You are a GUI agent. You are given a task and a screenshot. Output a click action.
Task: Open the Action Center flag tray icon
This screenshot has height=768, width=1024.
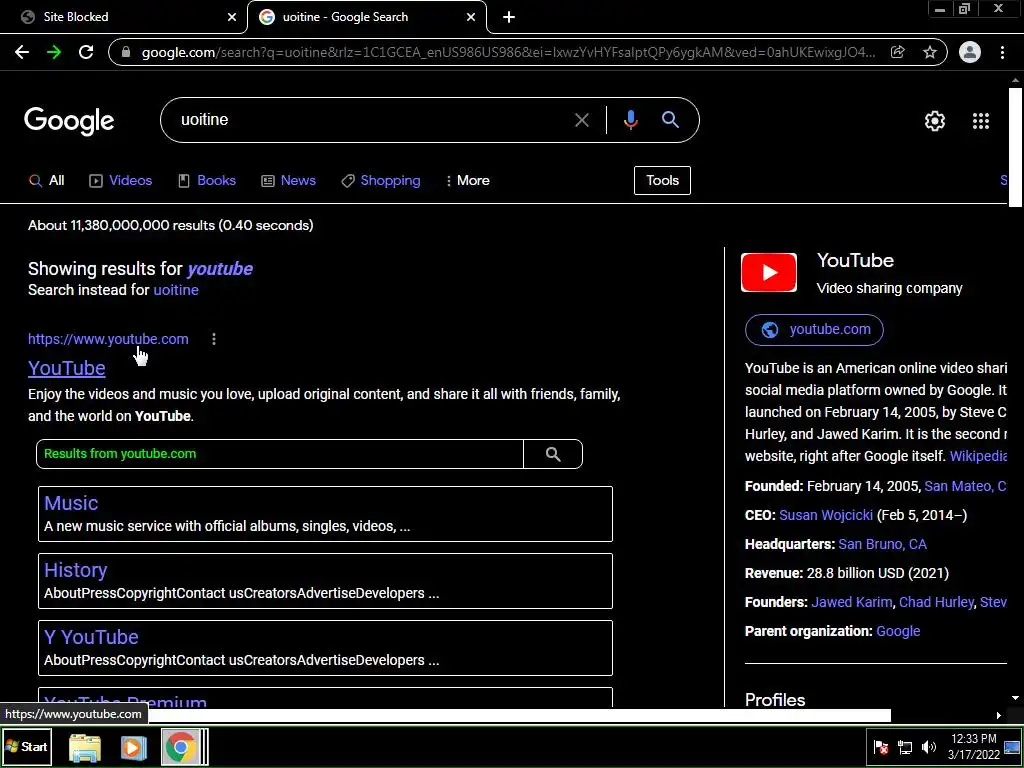(x=881, y=747)
